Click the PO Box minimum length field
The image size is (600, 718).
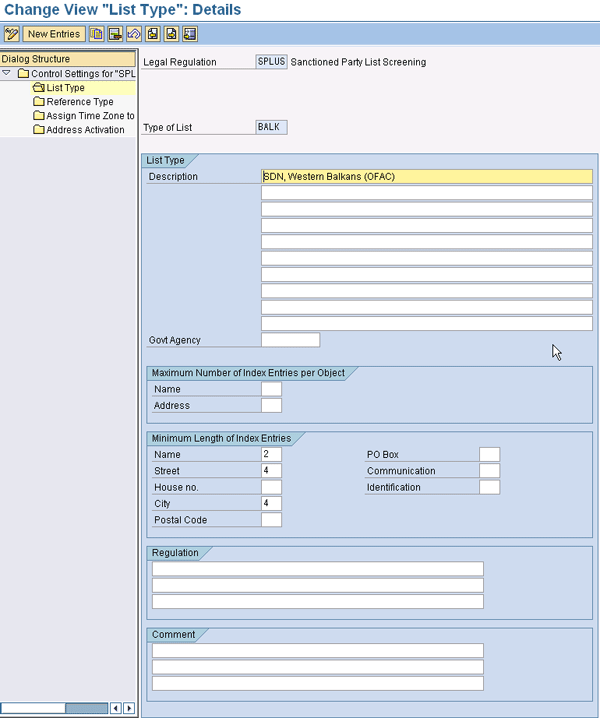488,454
